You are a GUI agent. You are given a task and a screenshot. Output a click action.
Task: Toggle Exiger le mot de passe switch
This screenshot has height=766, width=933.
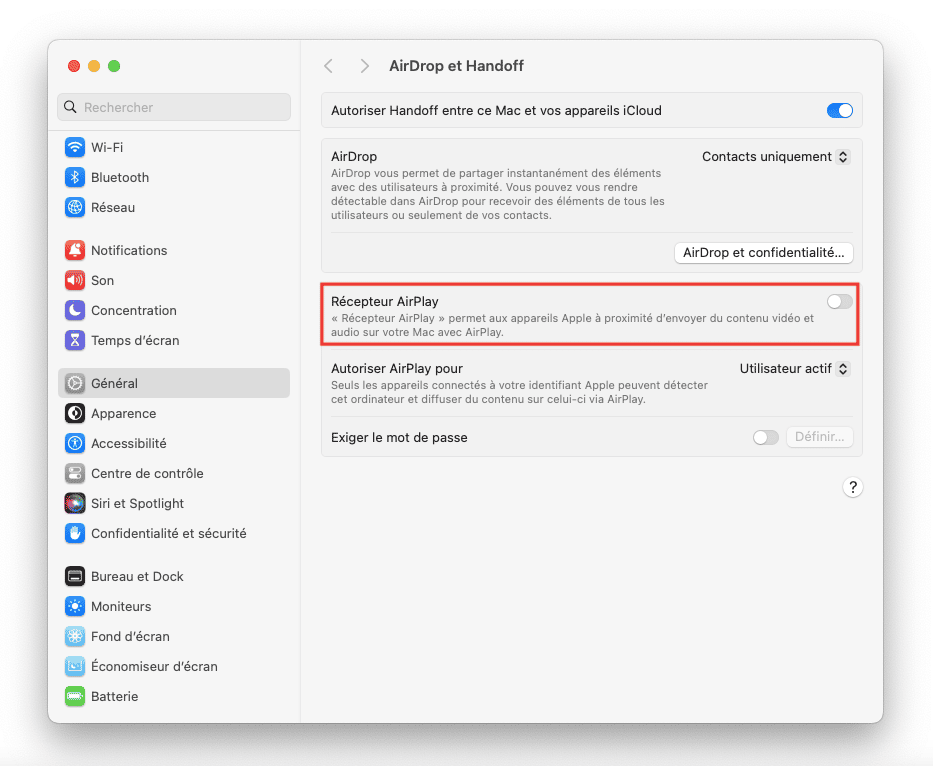[x=765, y=437]
